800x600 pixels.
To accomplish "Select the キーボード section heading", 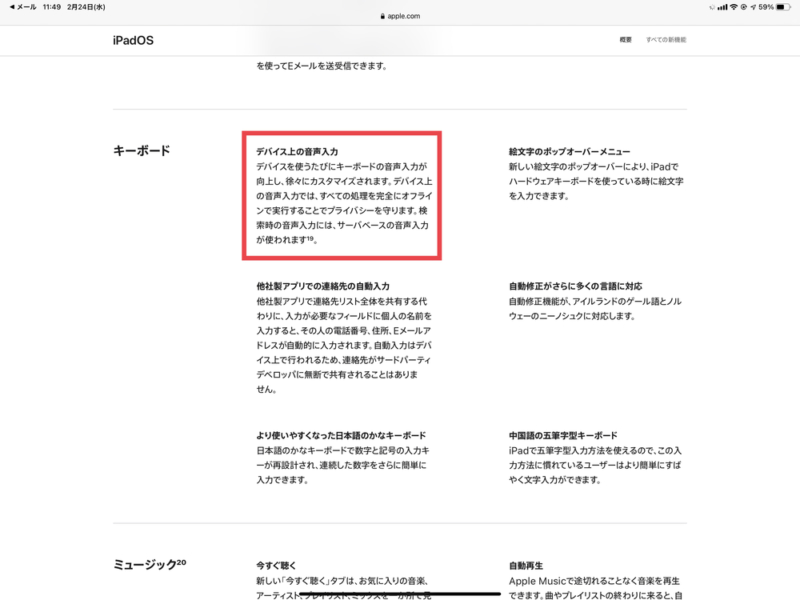I will click(141, 151).
